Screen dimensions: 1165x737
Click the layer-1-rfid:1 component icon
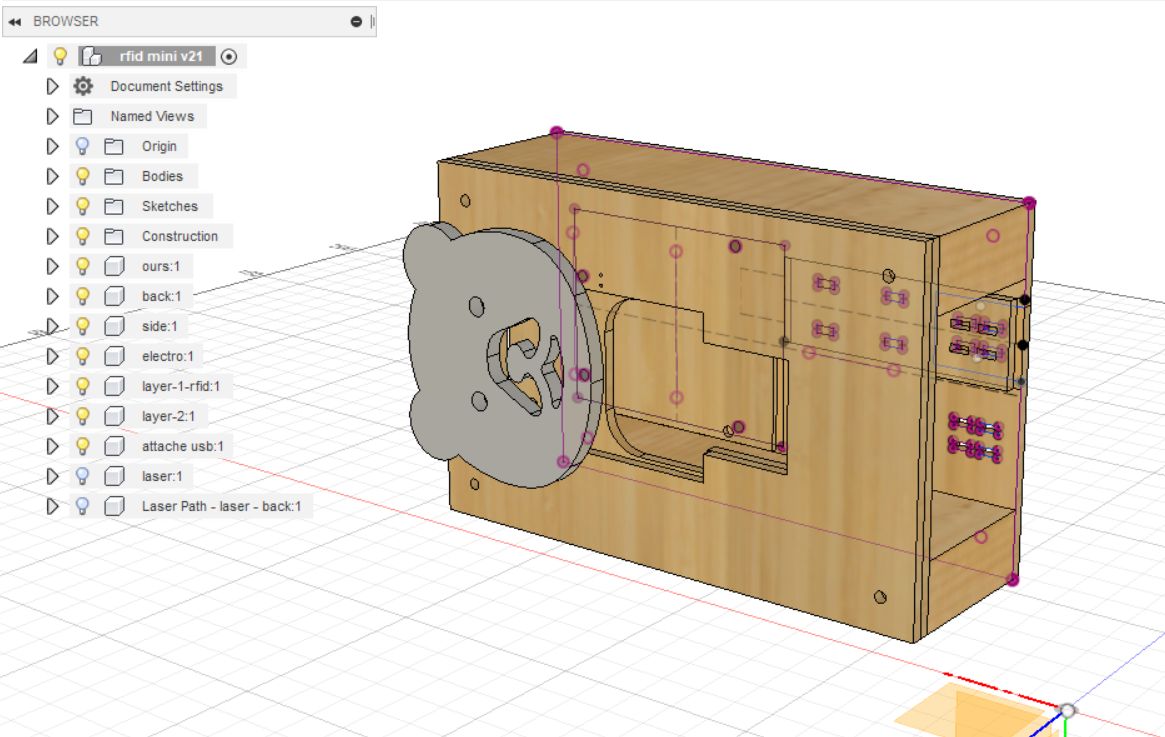pos(114,386)
